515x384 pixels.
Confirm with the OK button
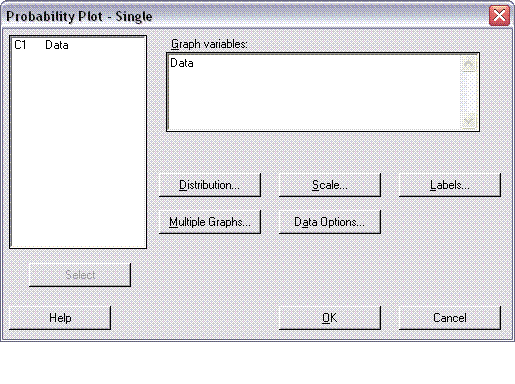click(330, 318)
